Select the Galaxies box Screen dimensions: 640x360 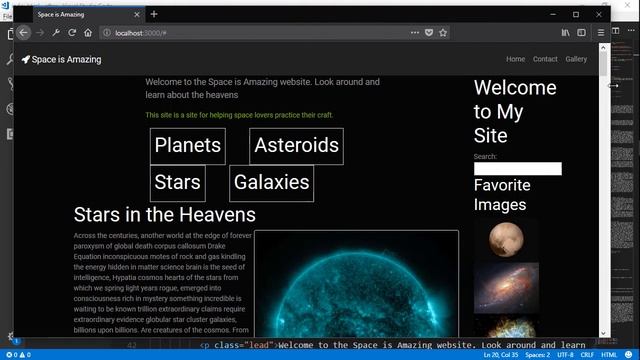click(271, 183)
